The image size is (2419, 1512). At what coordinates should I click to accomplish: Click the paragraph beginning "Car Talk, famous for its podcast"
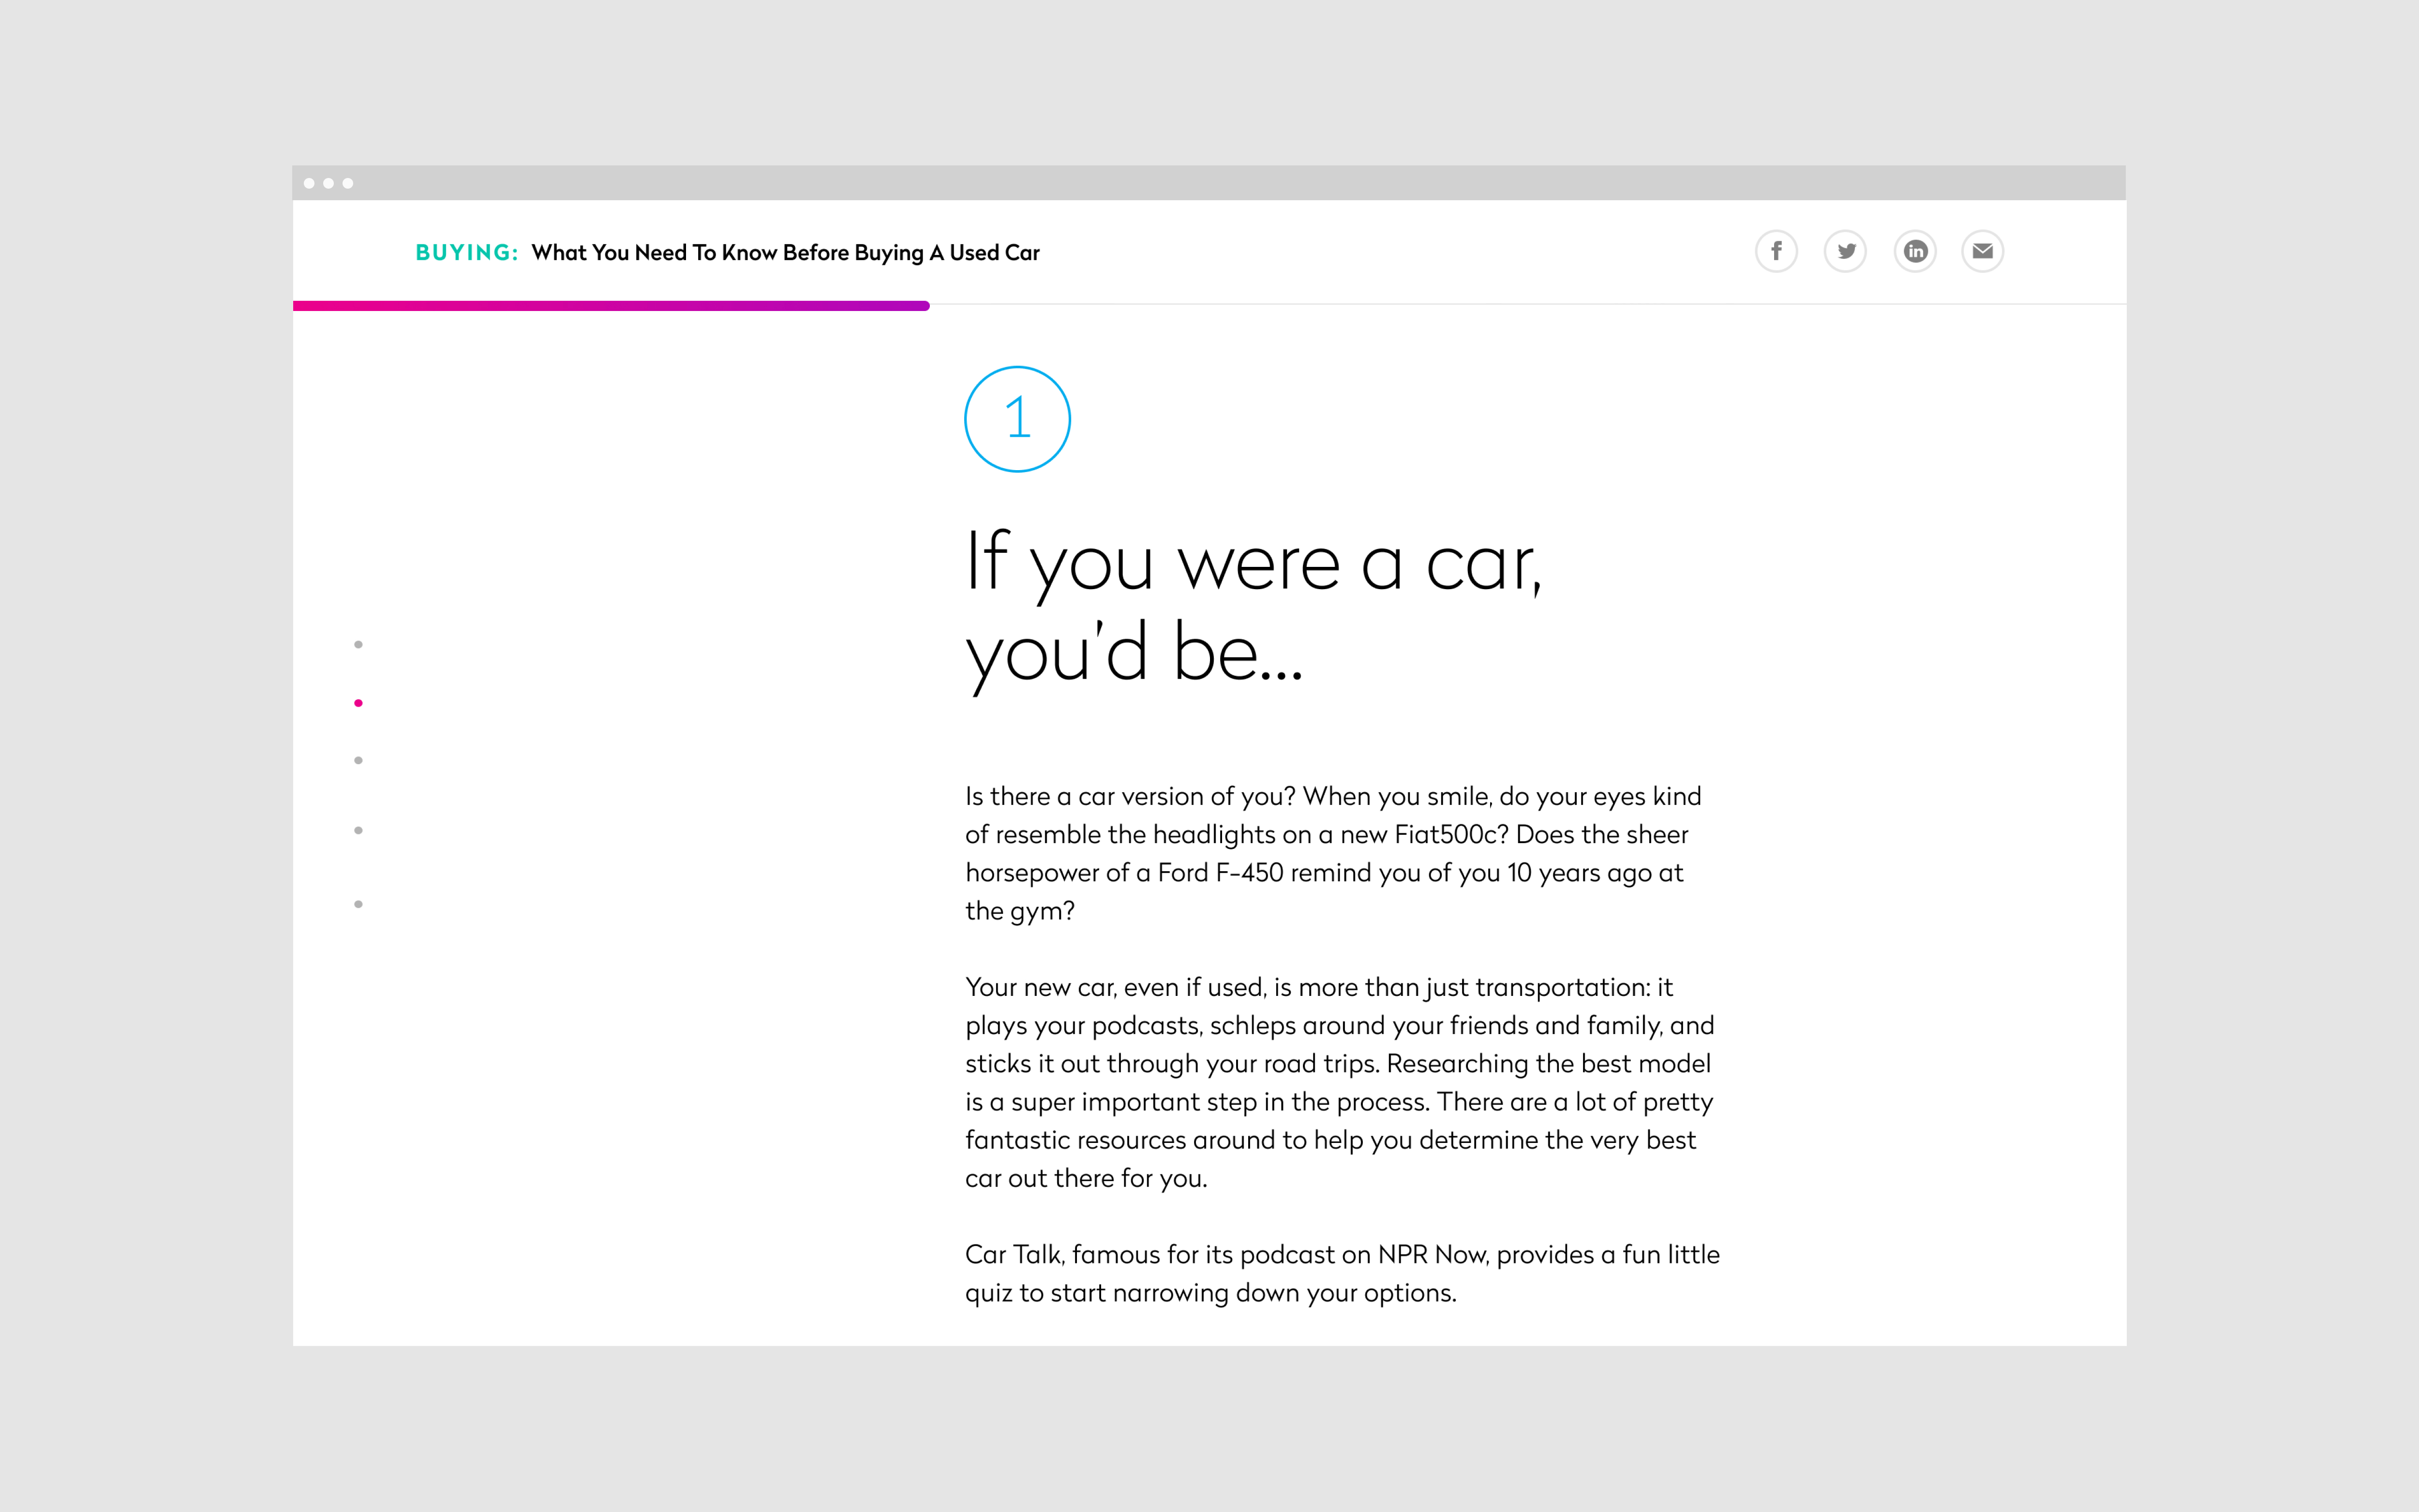click(x=1342, y=1273)
